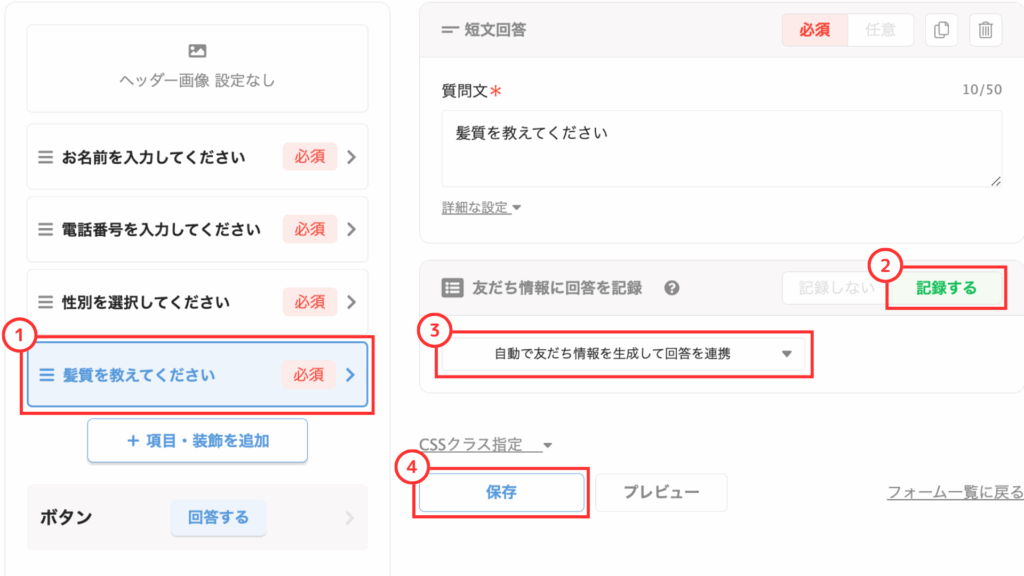This screenshot has width=1024, height=576.
Task: Expand the CSSクラス指定 section
Action: coord(486,445)
